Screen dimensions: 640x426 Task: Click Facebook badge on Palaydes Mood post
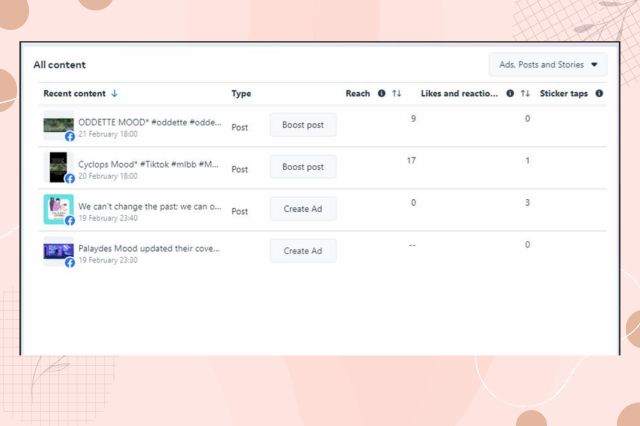pyautogui.click(x=70, y=262)
